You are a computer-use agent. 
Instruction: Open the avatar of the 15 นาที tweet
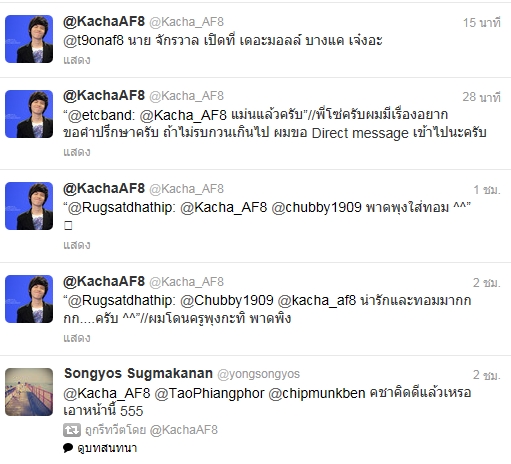29,39
